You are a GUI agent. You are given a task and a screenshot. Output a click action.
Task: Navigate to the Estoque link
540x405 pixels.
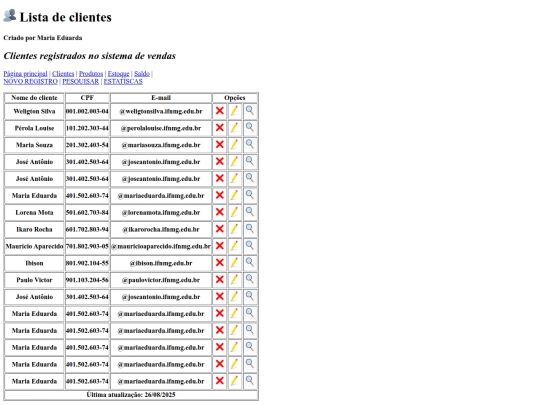[x=118, y=74]
